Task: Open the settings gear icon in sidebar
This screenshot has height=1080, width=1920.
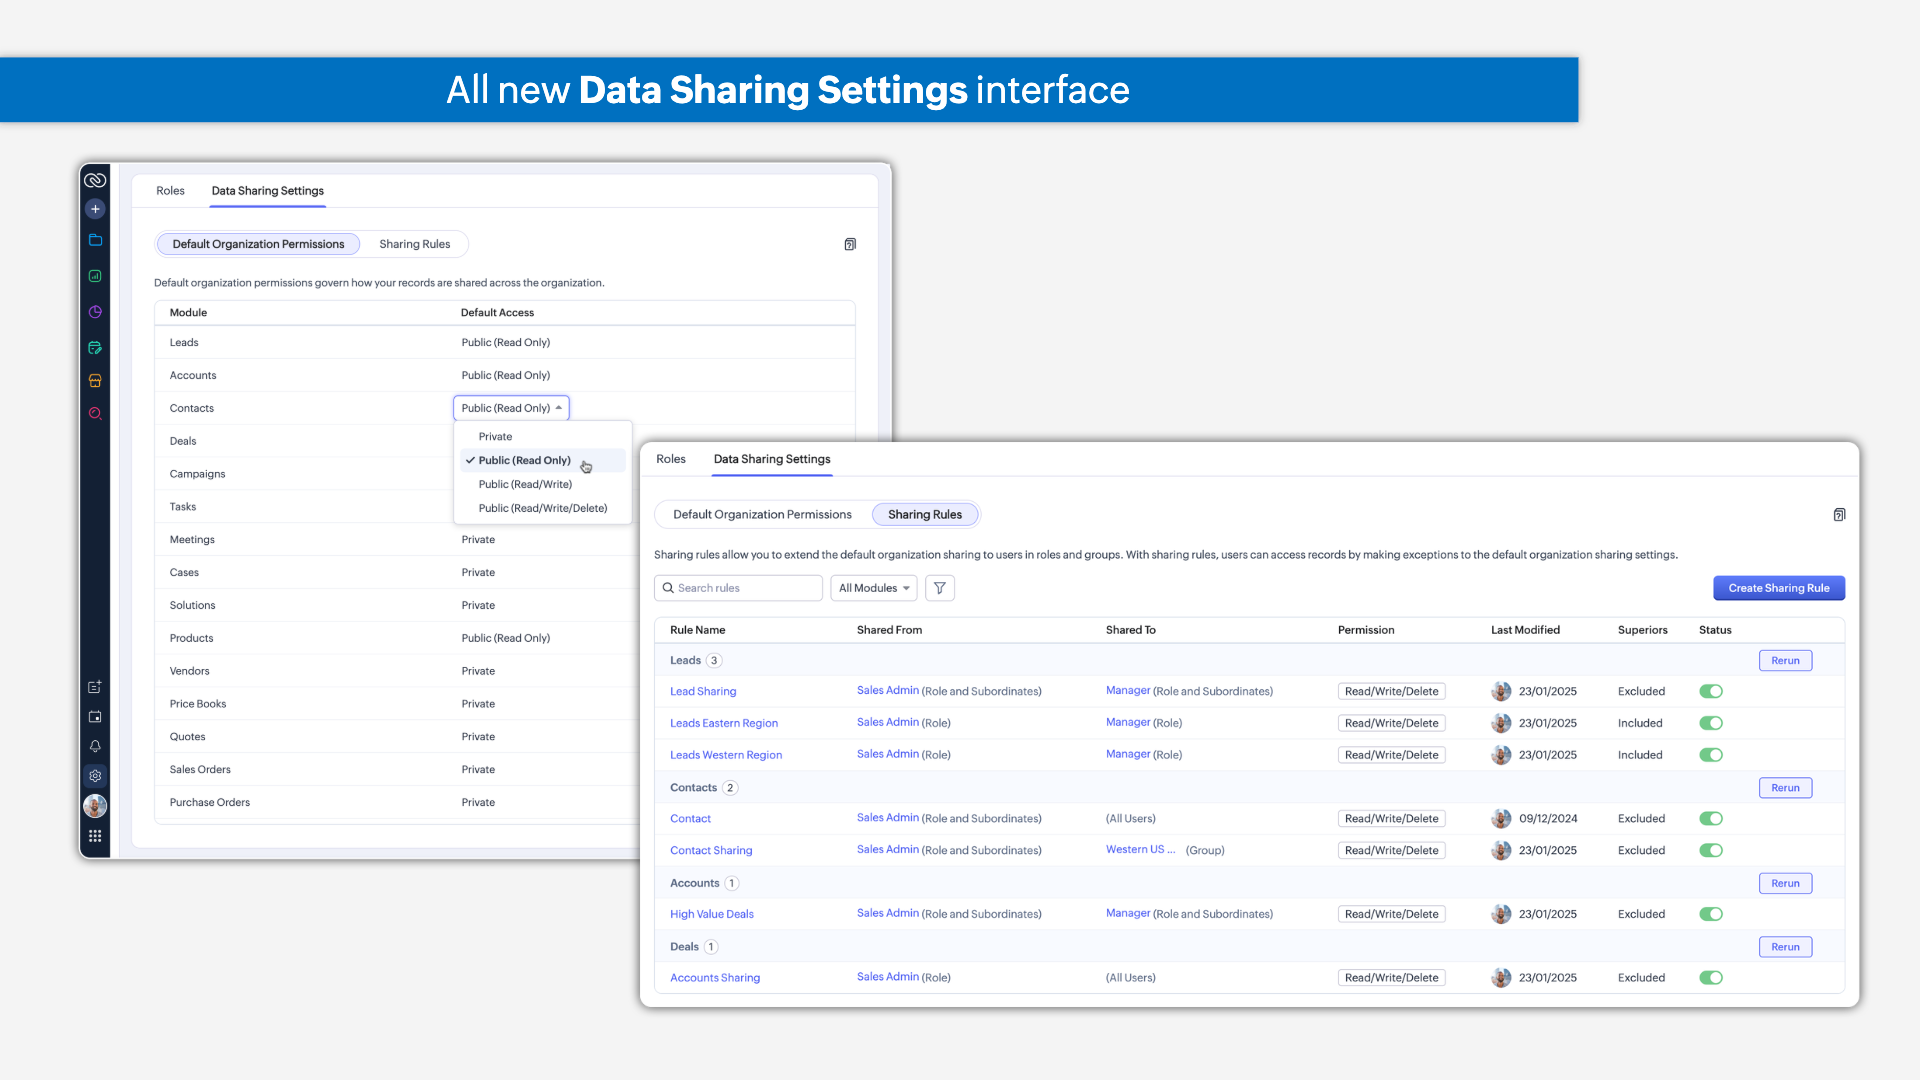Action: point(95,776)
